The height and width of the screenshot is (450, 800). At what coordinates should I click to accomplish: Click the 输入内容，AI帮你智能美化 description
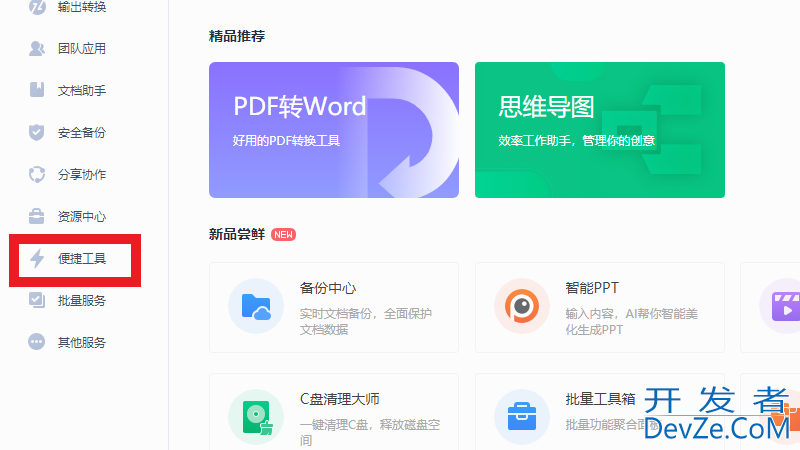tap(631, 321)
